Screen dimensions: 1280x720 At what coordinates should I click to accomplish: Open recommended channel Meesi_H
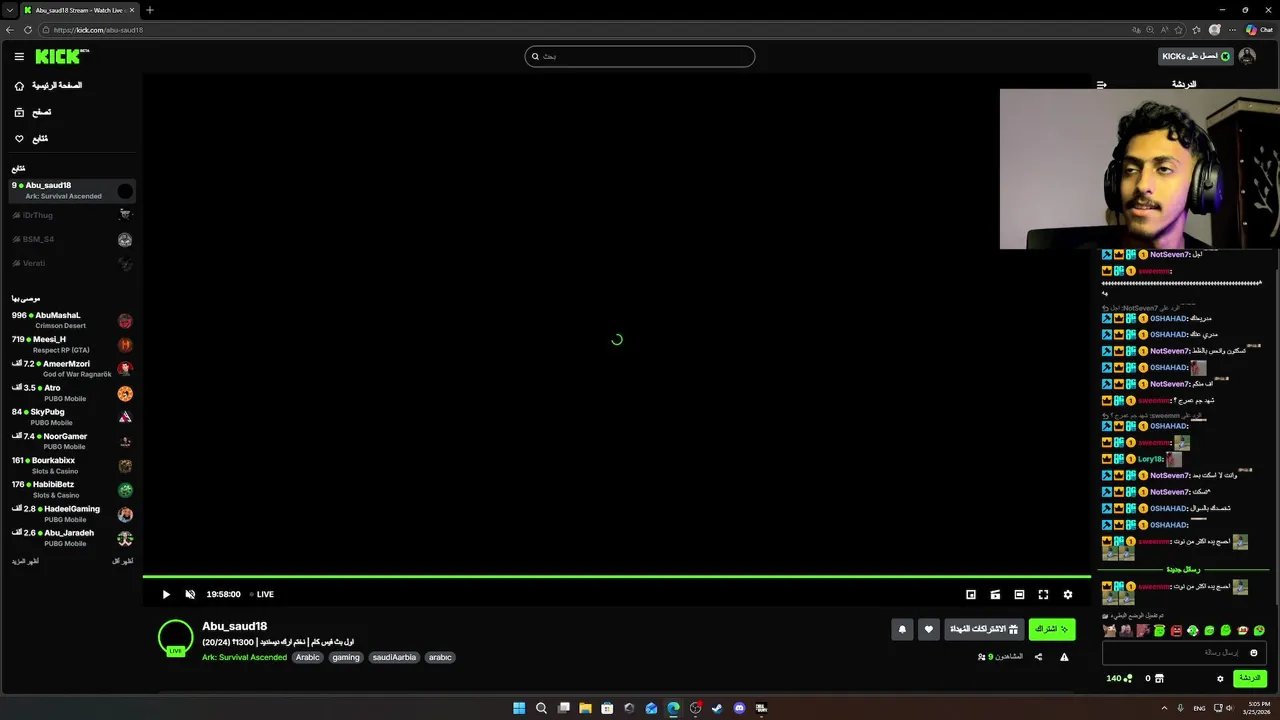point(72,344)
